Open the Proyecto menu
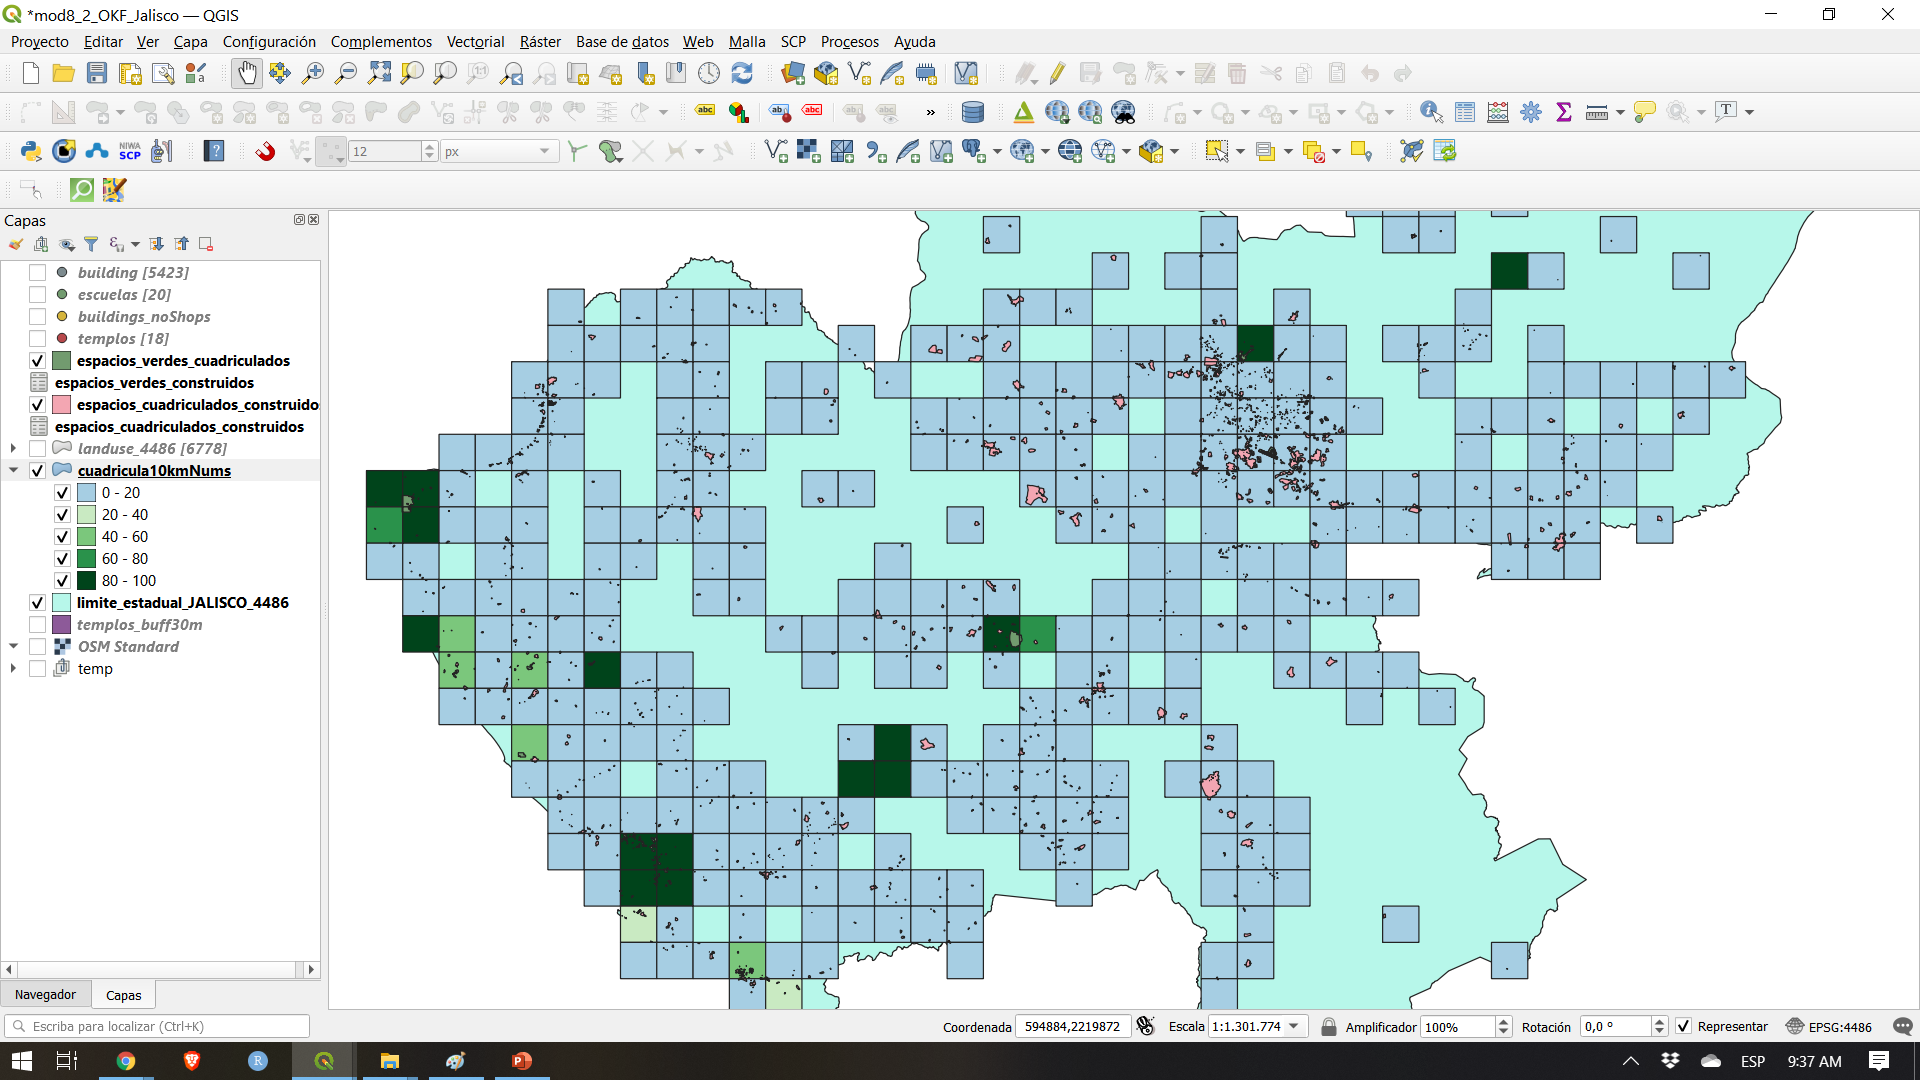 [x=40, y=41]
